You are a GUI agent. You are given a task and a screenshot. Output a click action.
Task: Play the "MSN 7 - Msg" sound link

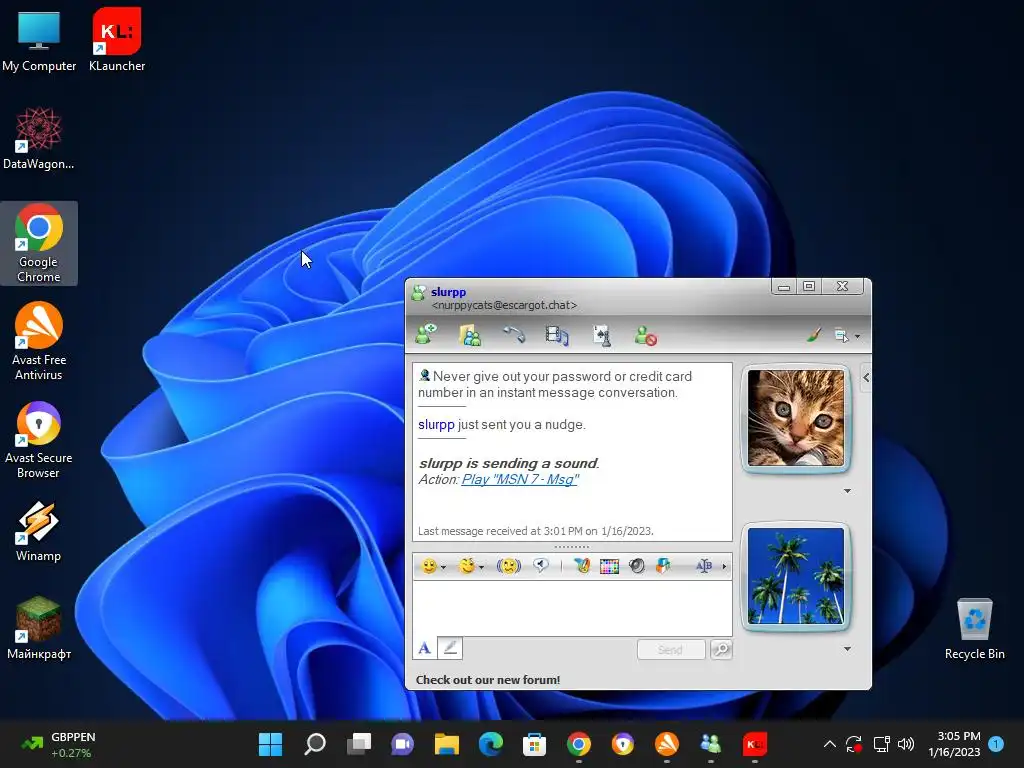(x=520, y=479)
